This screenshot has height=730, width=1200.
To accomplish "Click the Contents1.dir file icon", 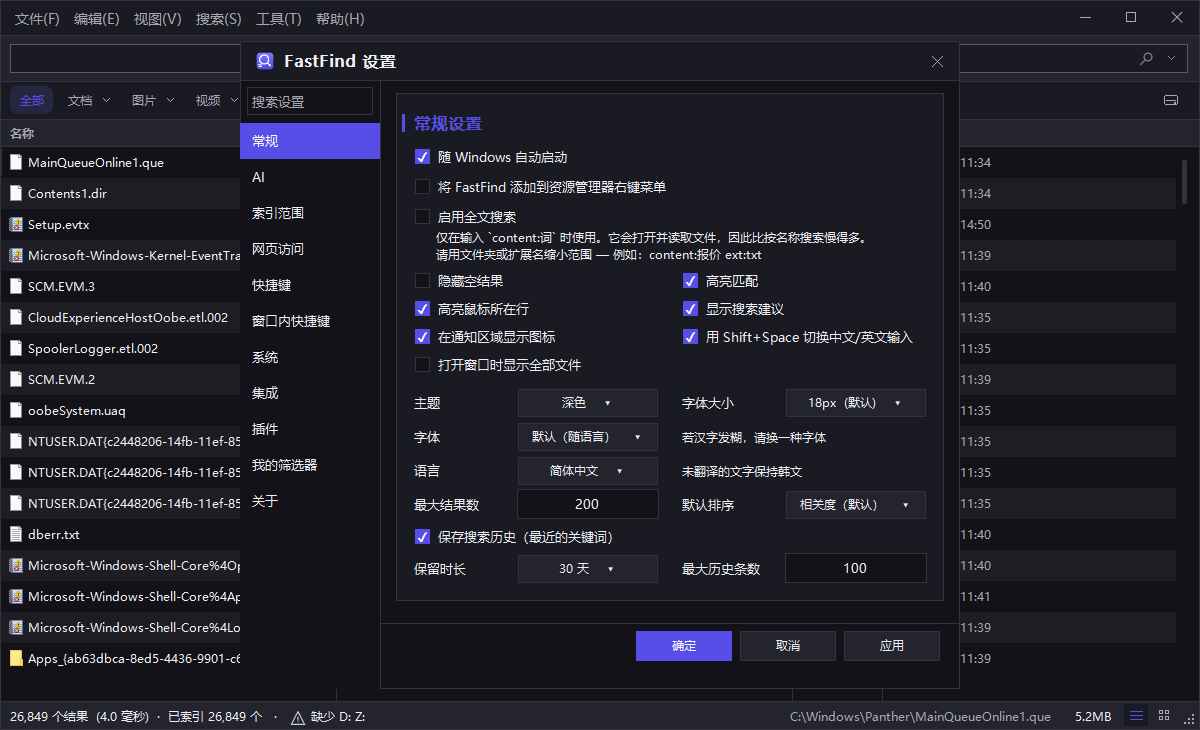I will (x=16, y=193).
